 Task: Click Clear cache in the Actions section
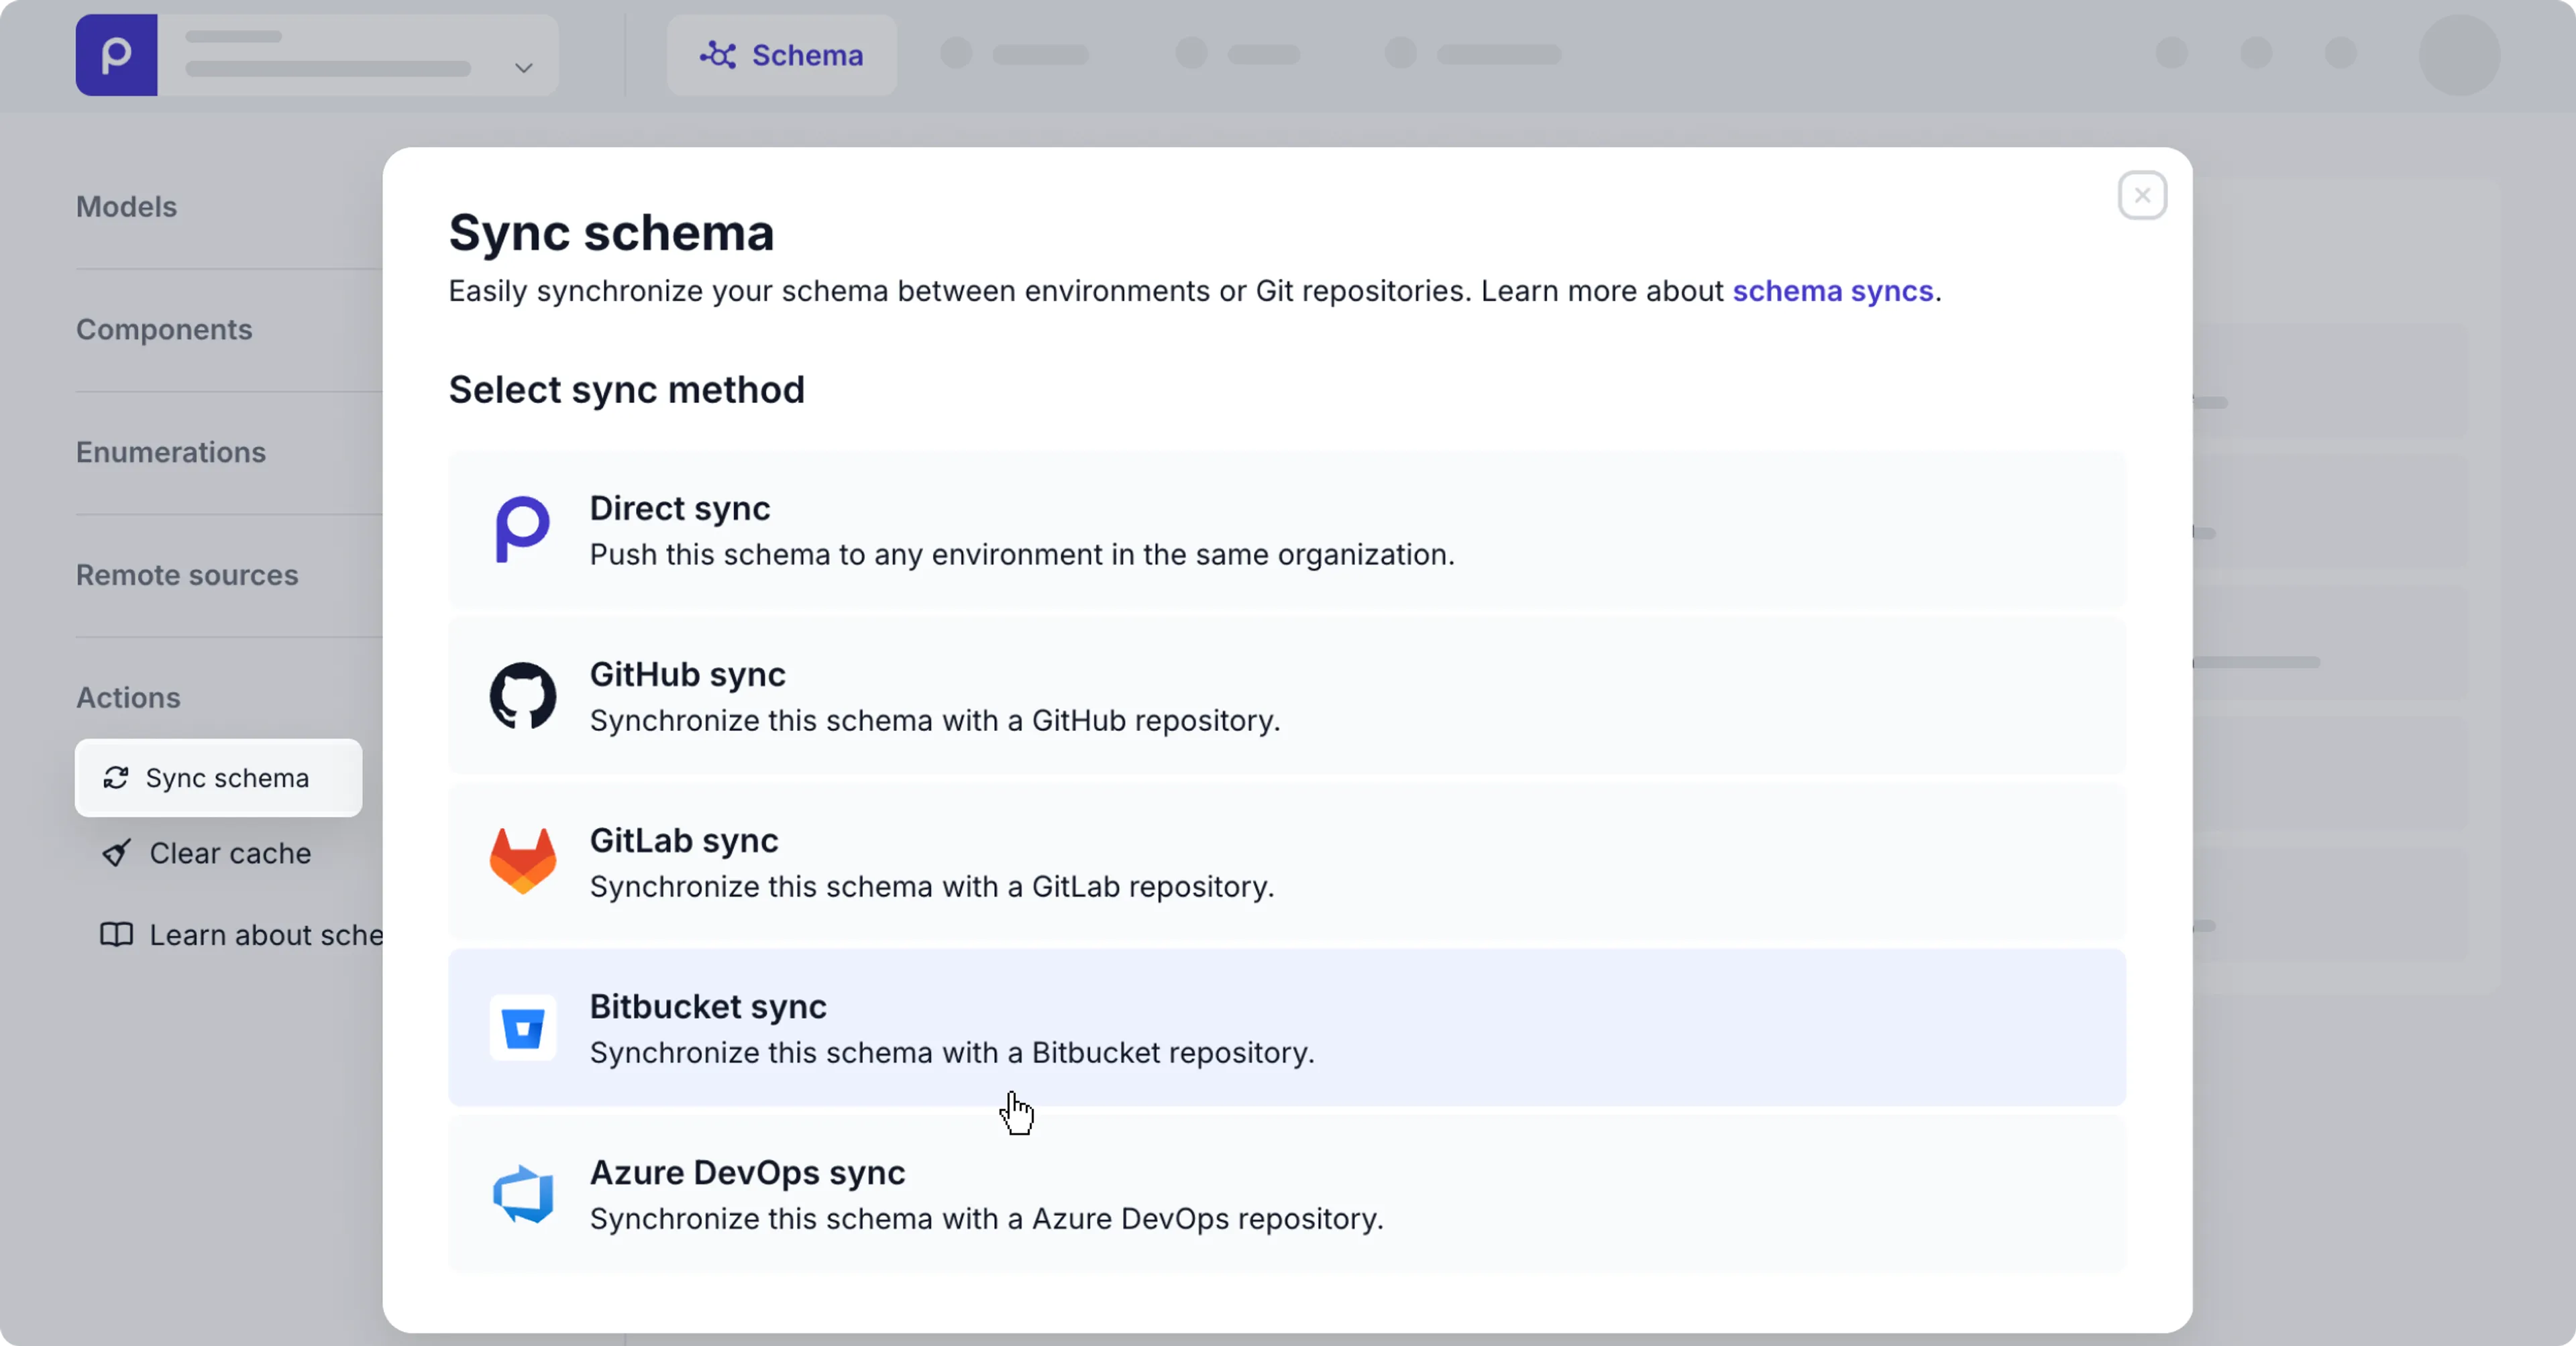tap(230, 854)
